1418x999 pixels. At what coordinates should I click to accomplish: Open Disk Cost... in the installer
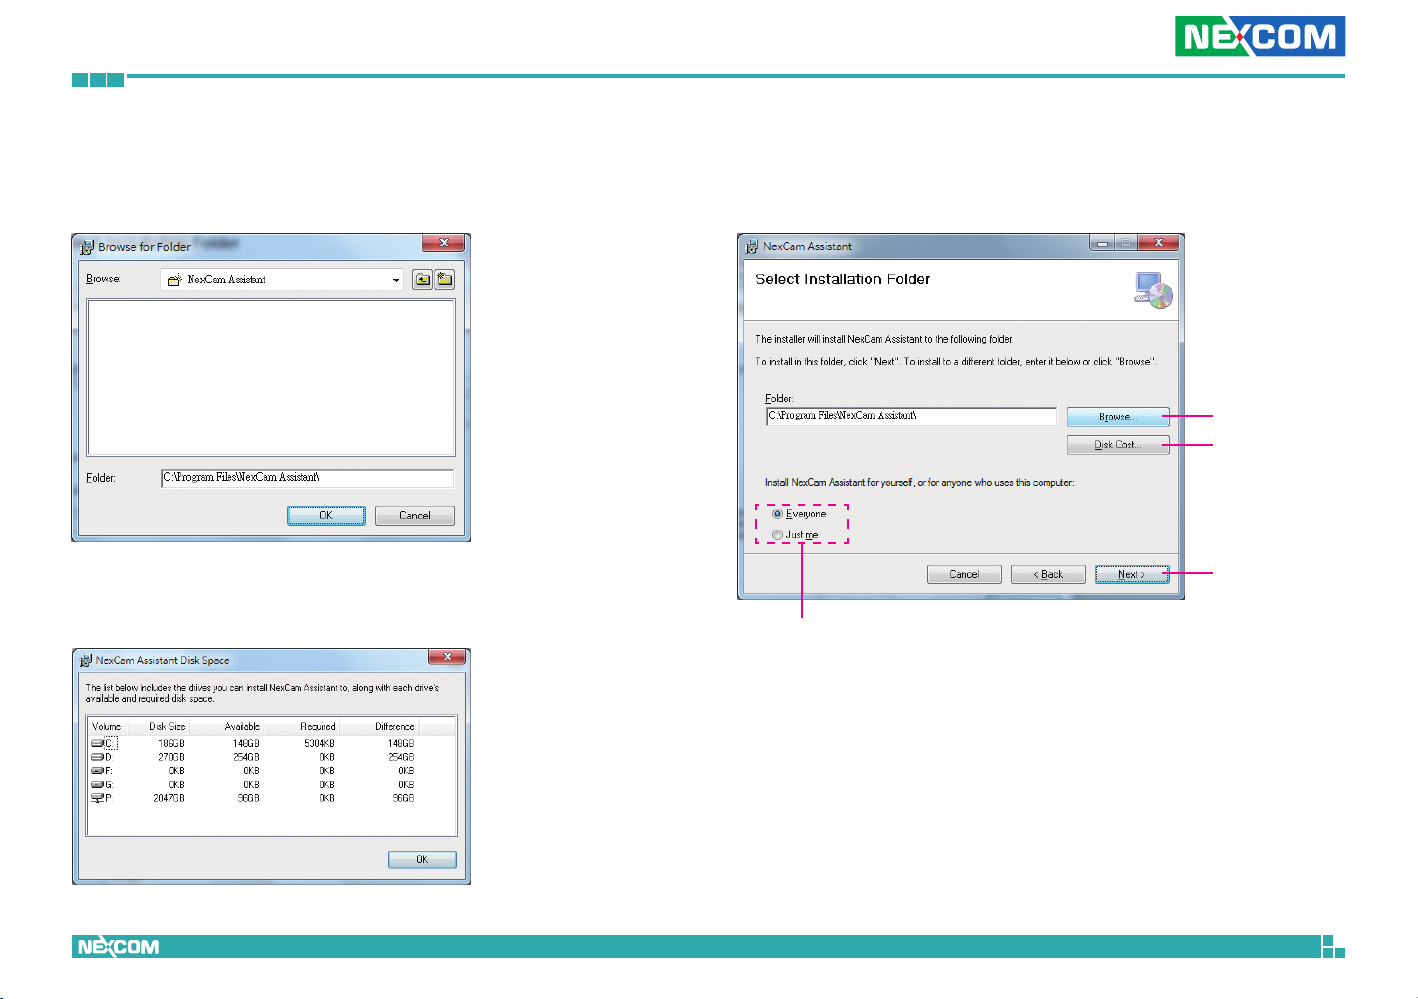click(x=1118, y=445)
